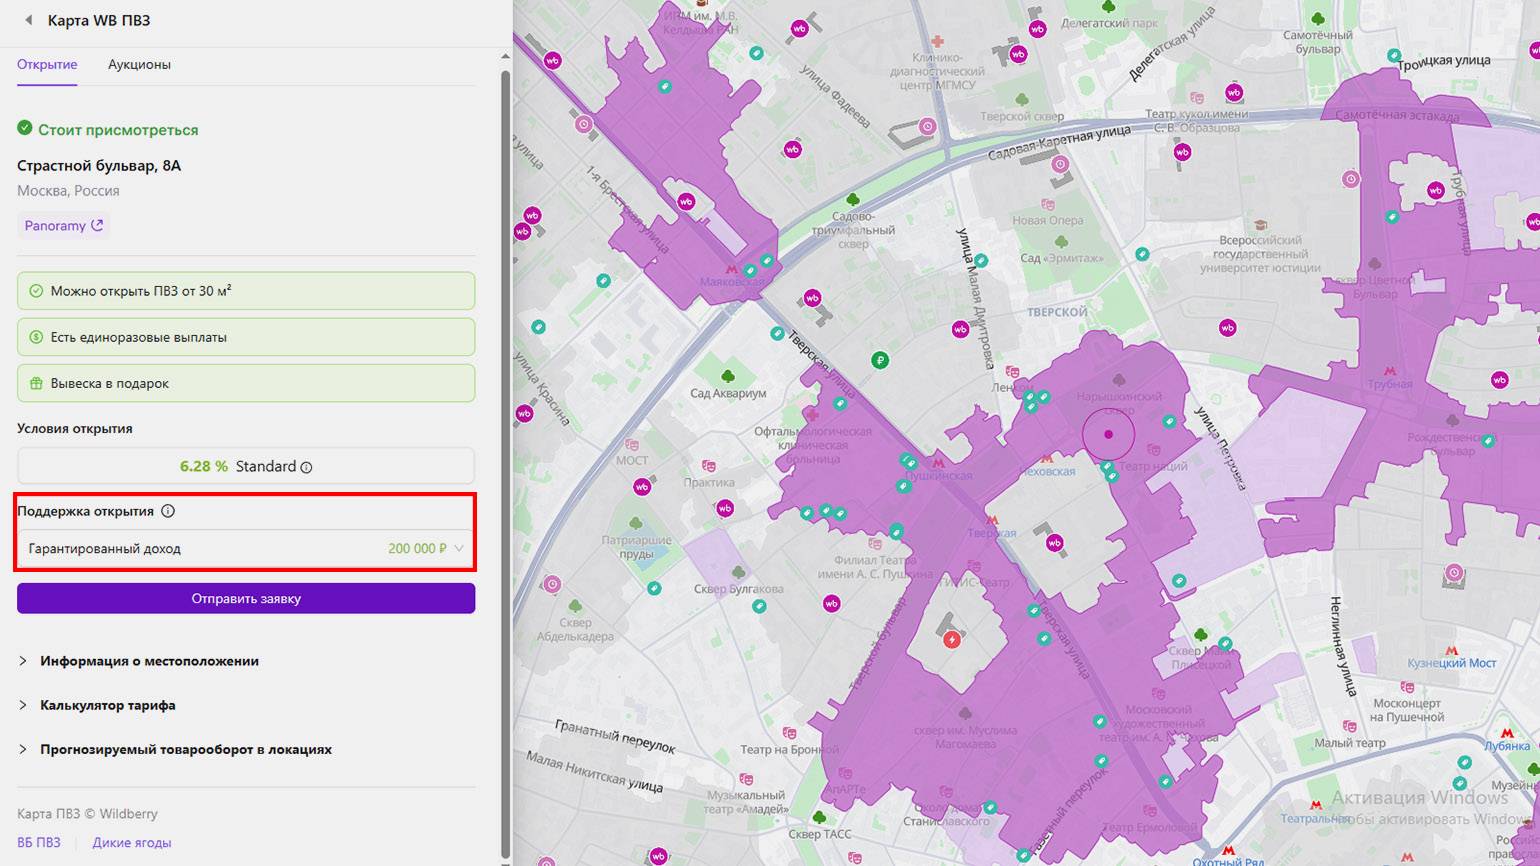Click the gift icon next to Вывеска в подарок
1540x866 pixels.
[36, 383]
